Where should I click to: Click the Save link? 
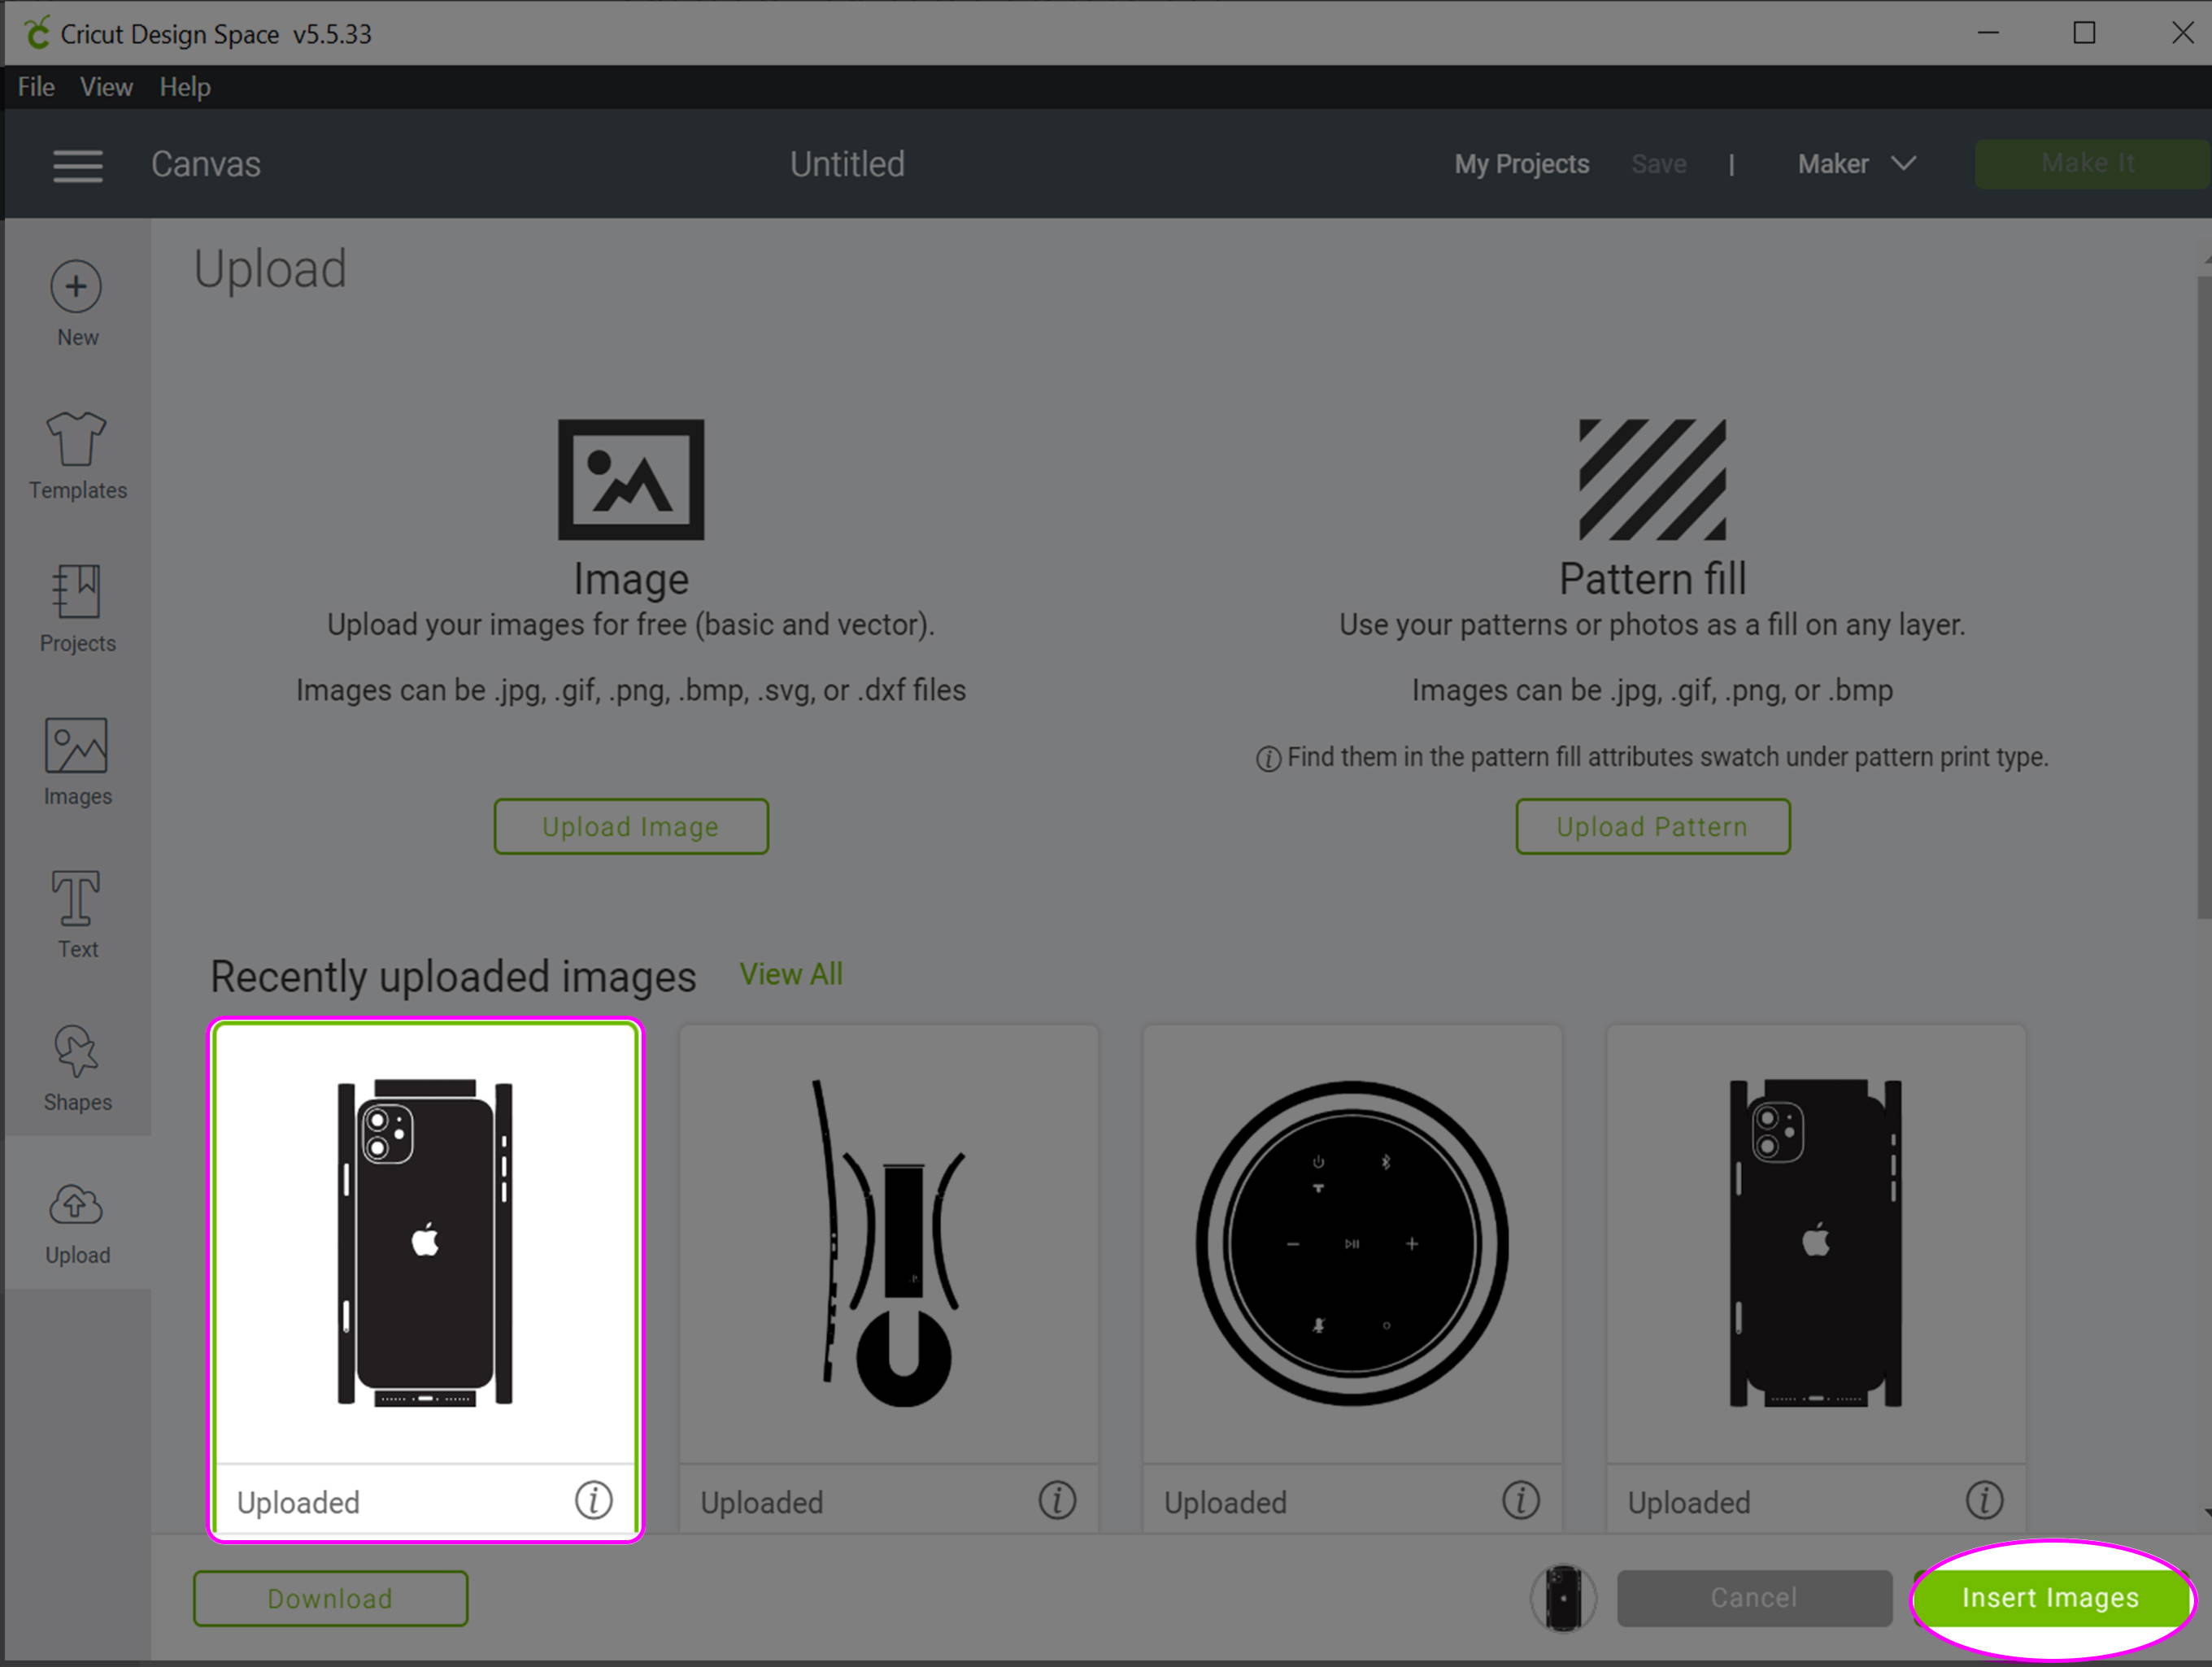coord(1658,164)
